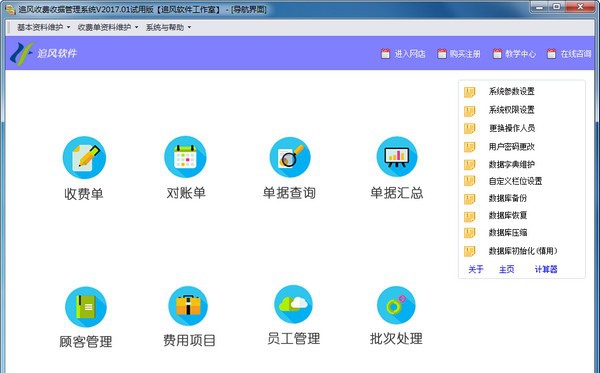This screenshot has height=373, width=600.
Task: Close the application window
Action: pyautogui.click(x=580, y=7)
